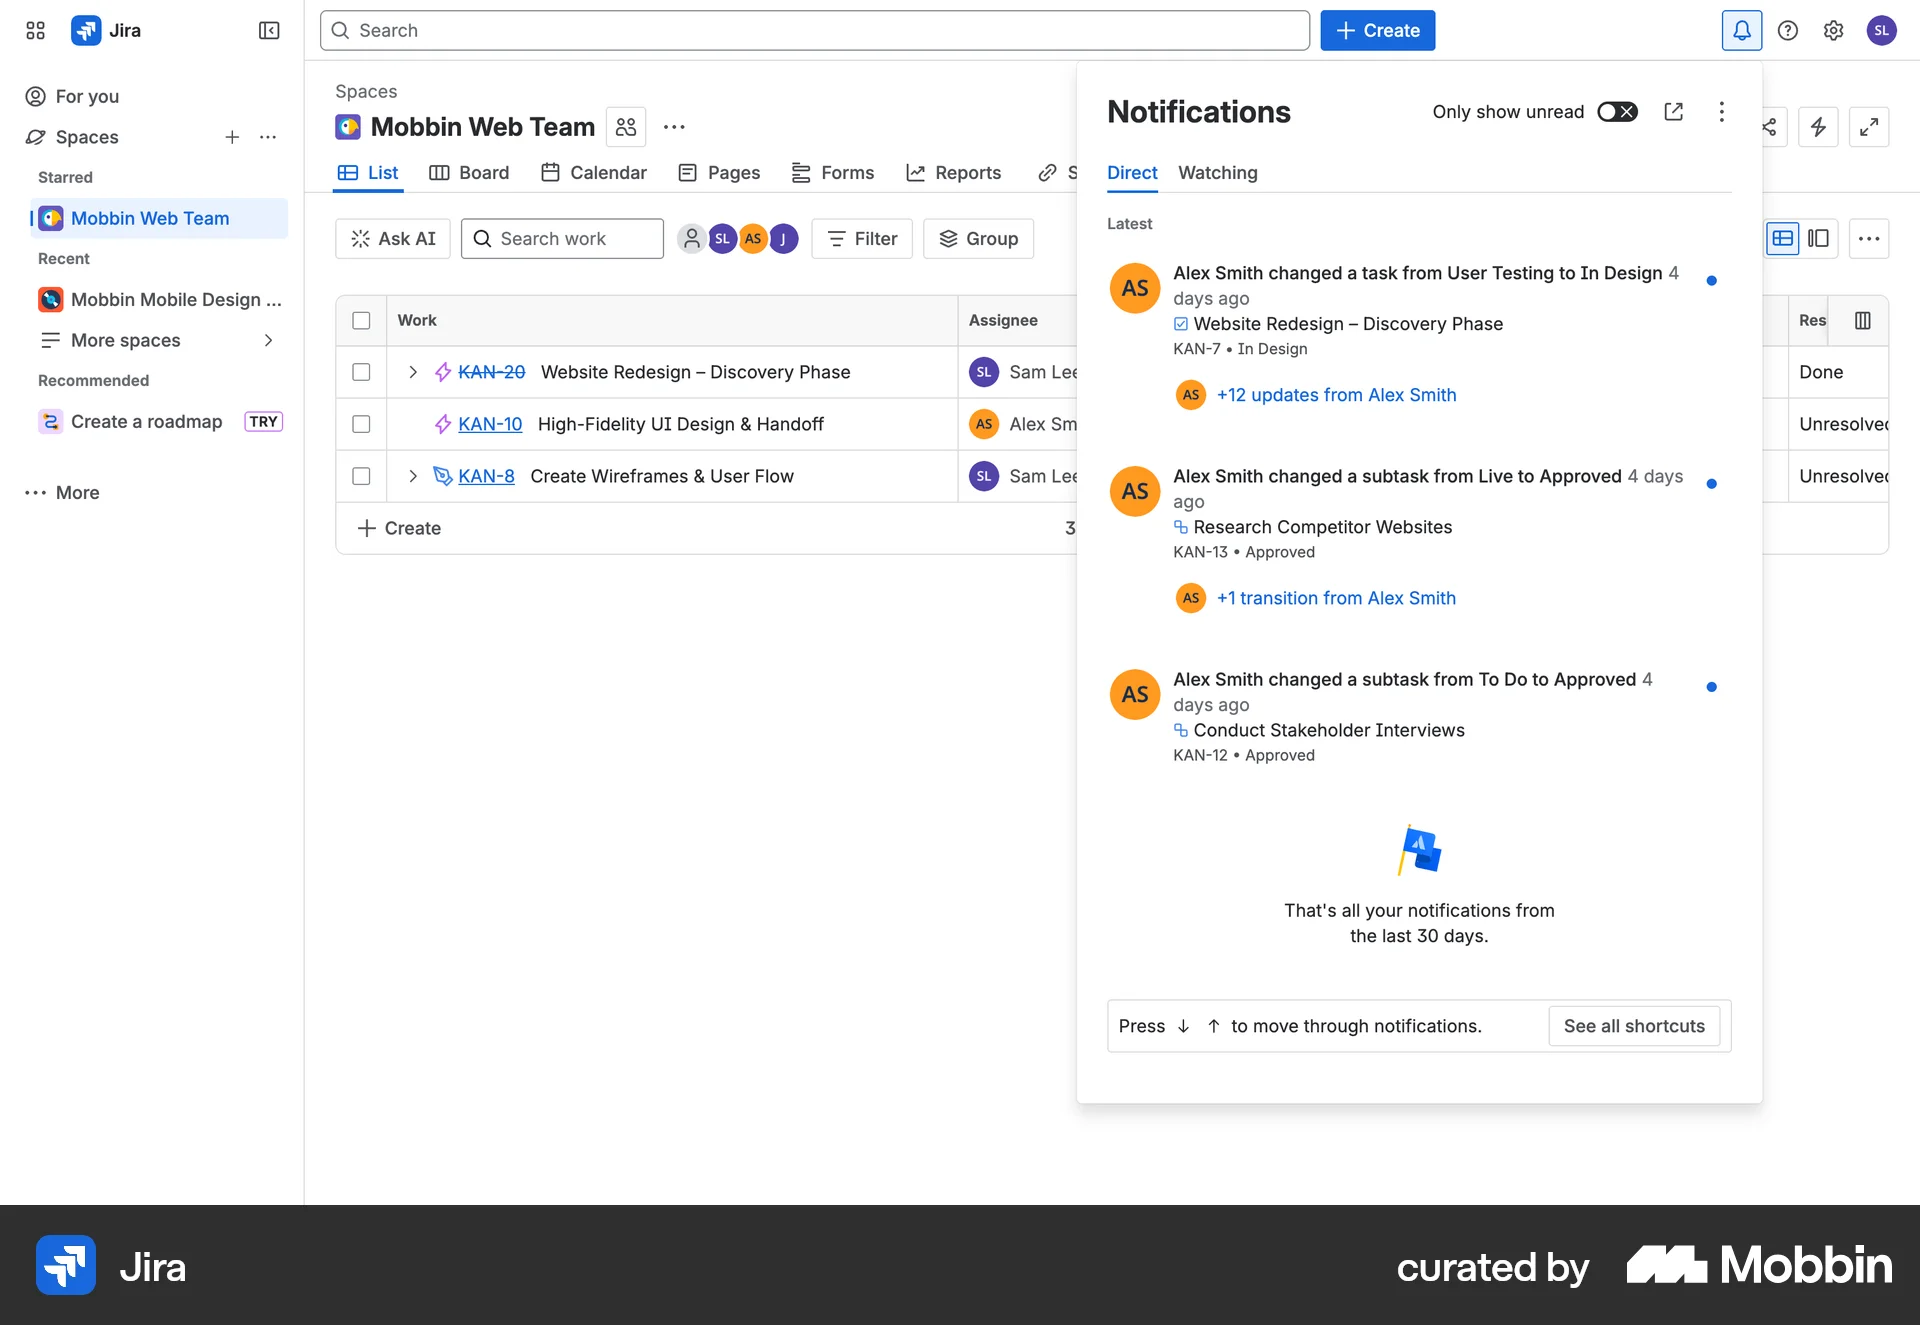
Task: Open +12 updates from Alex Smith
Action: click(x=1336, y=395)
